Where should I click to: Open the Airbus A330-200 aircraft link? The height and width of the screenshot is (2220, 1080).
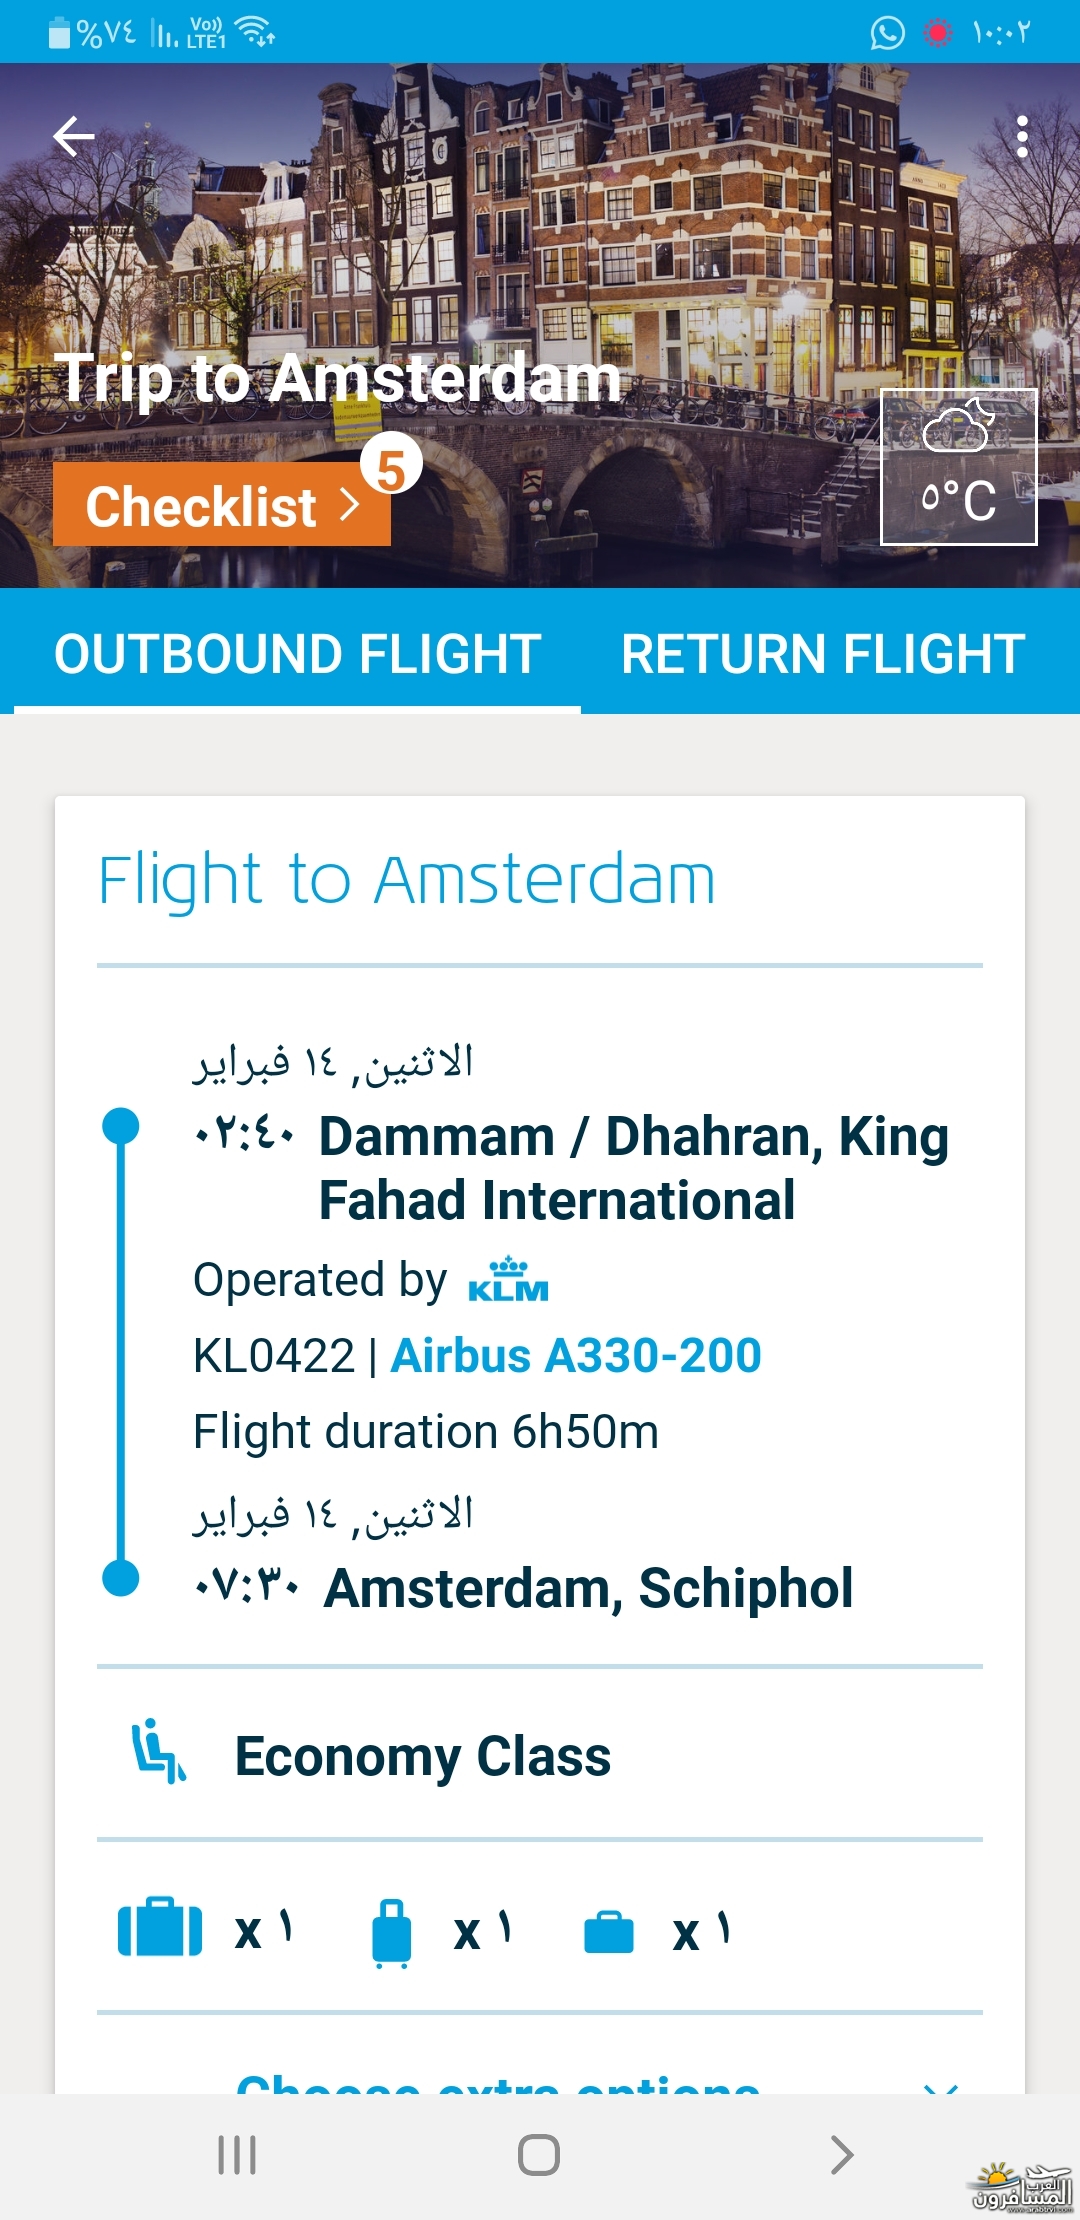point(576,1356)
